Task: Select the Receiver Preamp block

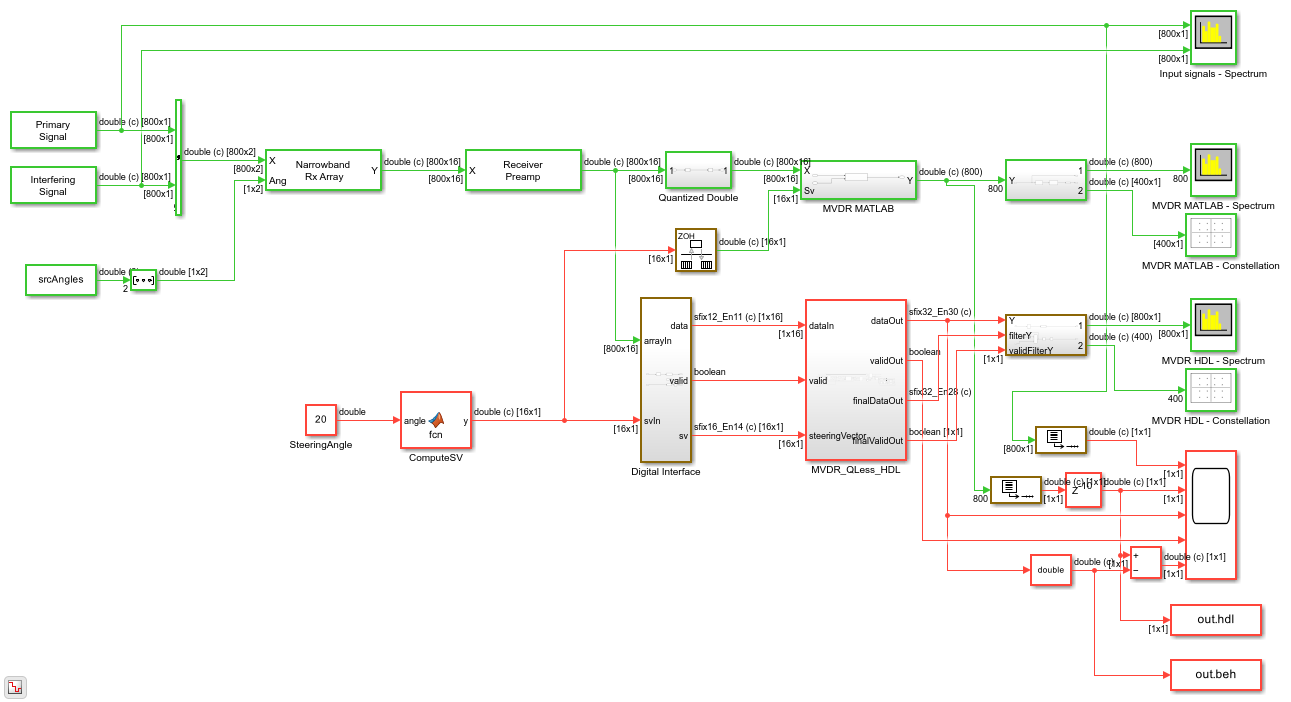Action: [523, 170]
